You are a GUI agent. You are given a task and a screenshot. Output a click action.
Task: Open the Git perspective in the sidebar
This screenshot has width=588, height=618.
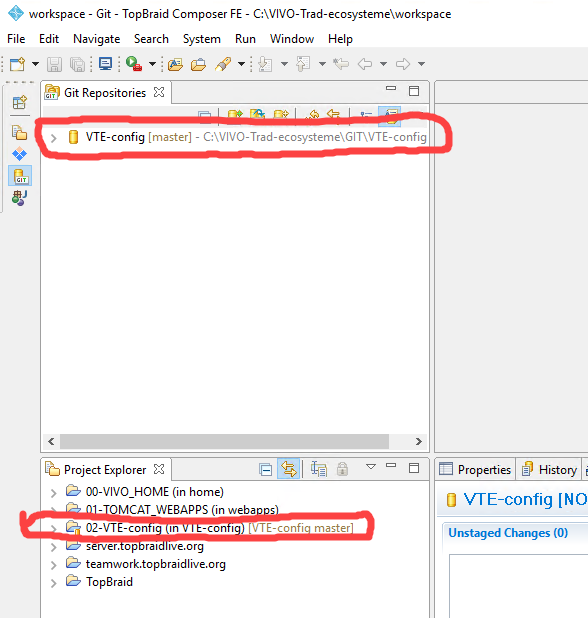20,175
